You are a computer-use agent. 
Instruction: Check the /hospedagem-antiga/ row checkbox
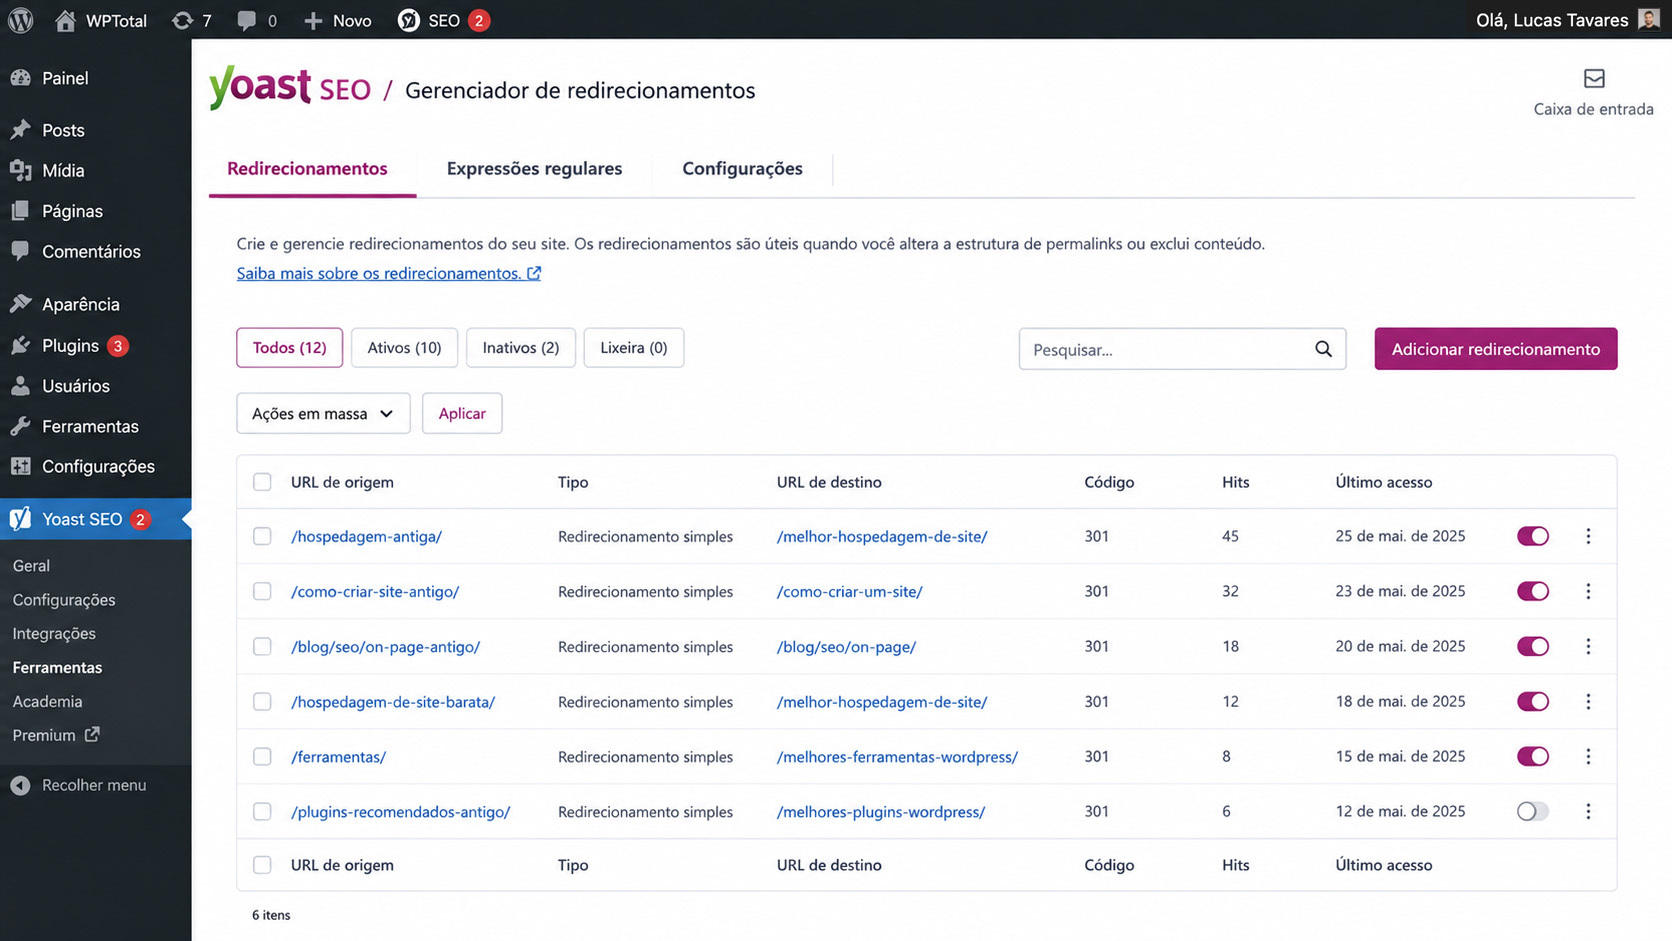tap(262, 536)
